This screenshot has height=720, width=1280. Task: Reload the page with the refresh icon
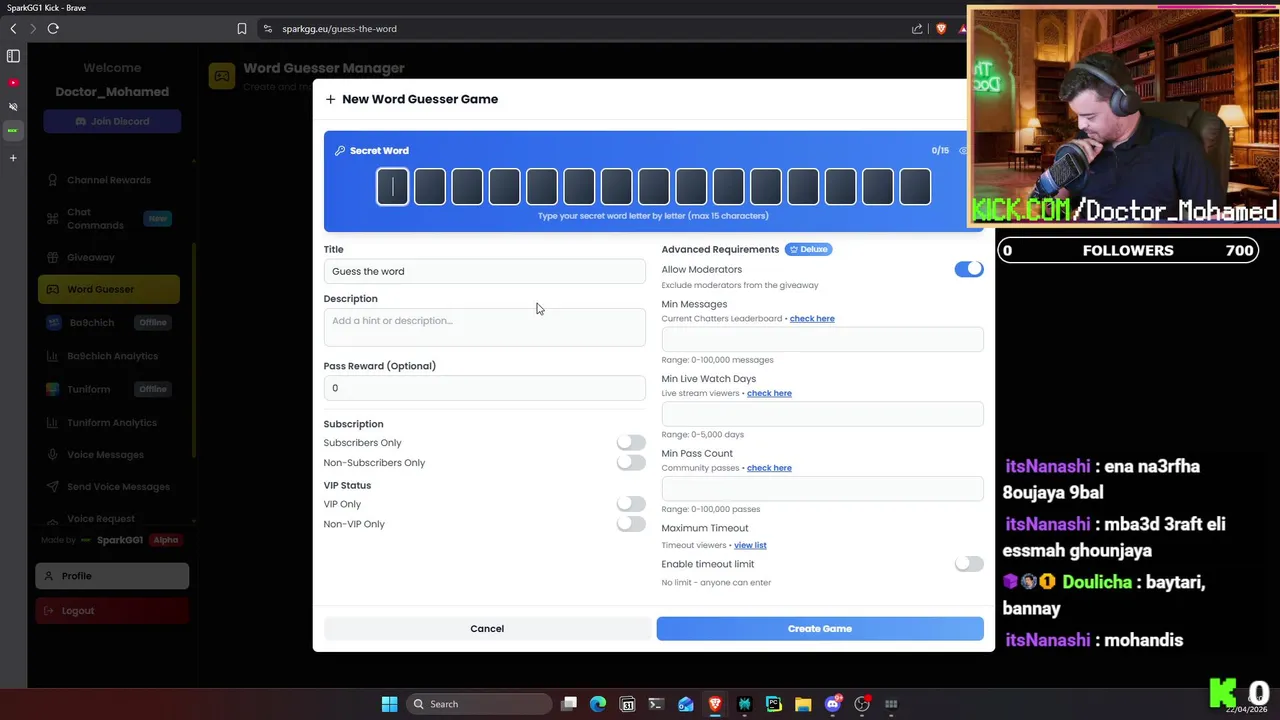click(x=53, y=29)
